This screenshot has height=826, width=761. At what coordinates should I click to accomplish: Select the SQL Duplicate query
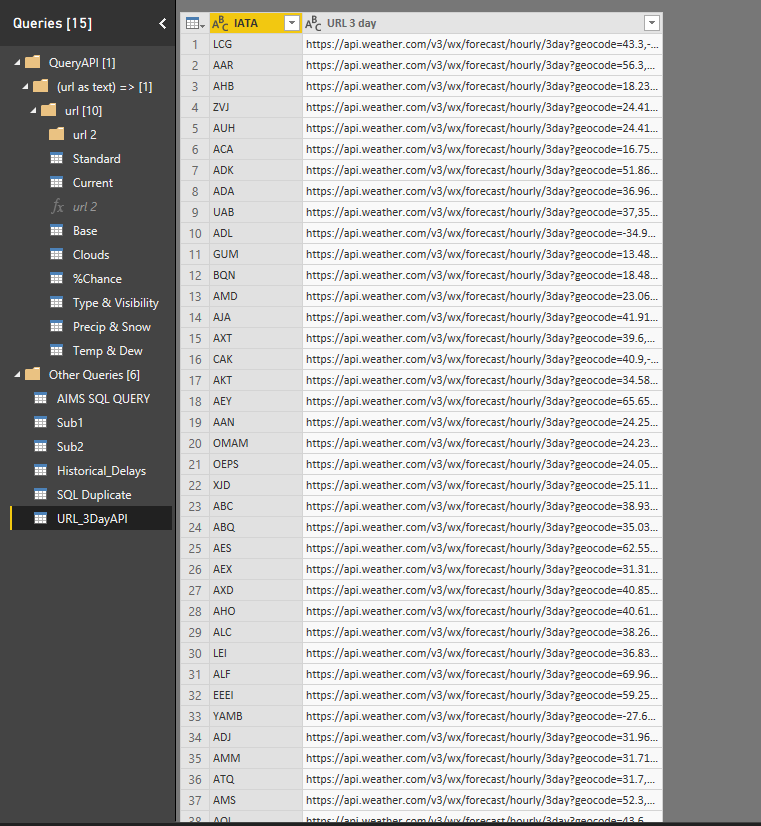coord(94,495)
